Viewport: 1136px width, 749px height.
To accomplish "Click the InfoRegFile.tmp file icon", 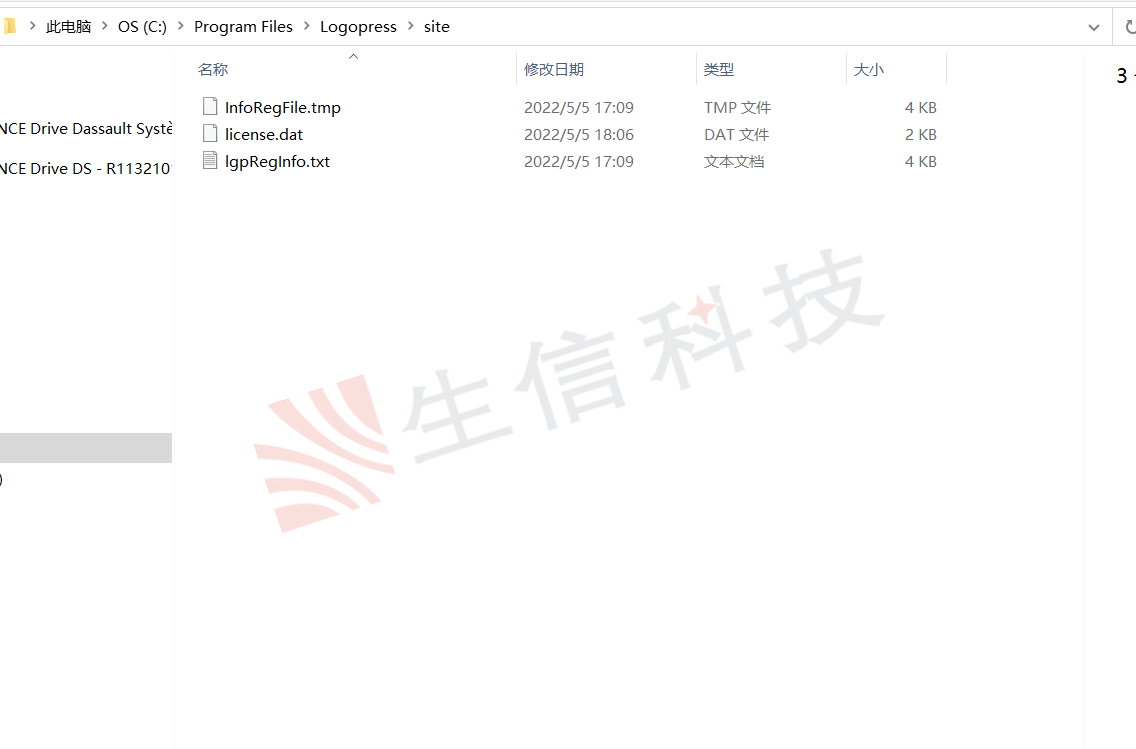I will [x=210, y=106].
